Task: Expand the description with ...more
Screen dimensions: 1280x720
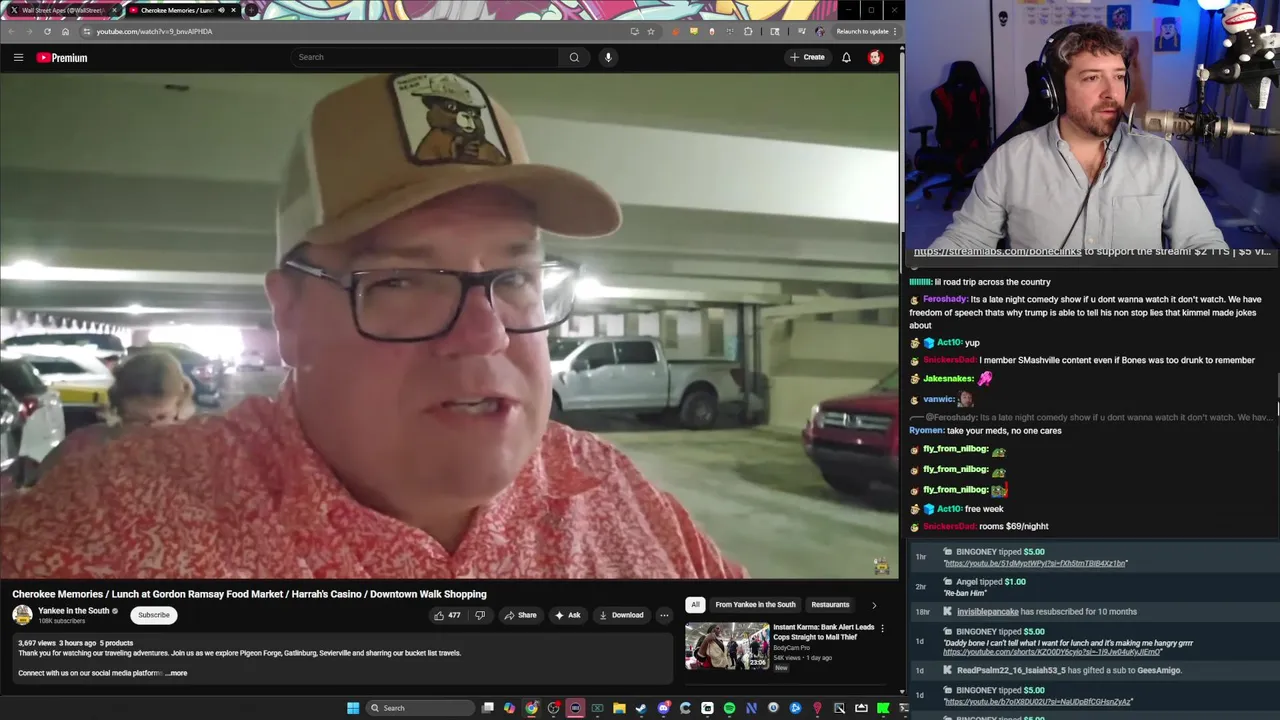Action: point(176,673)
